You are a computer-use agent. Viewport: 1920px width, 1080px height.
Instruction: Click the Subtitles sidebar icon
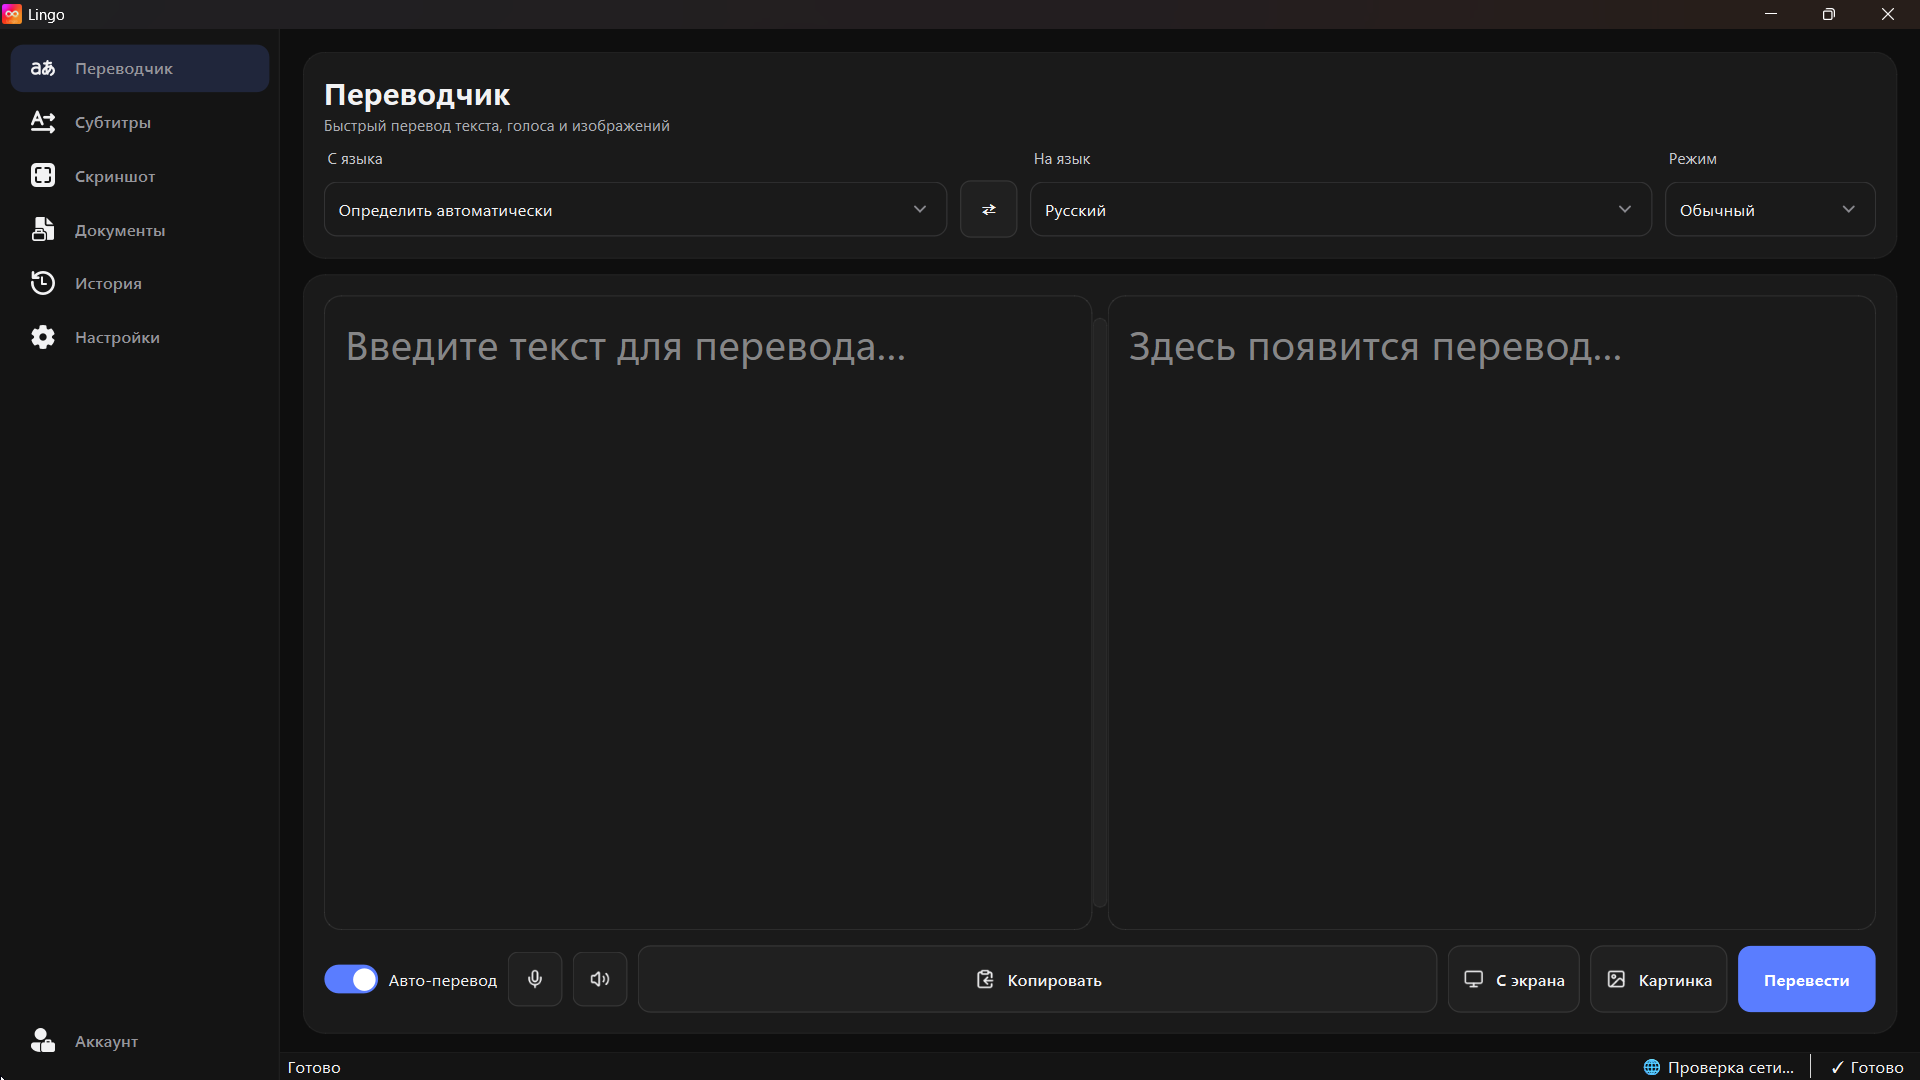click(43, 122)
